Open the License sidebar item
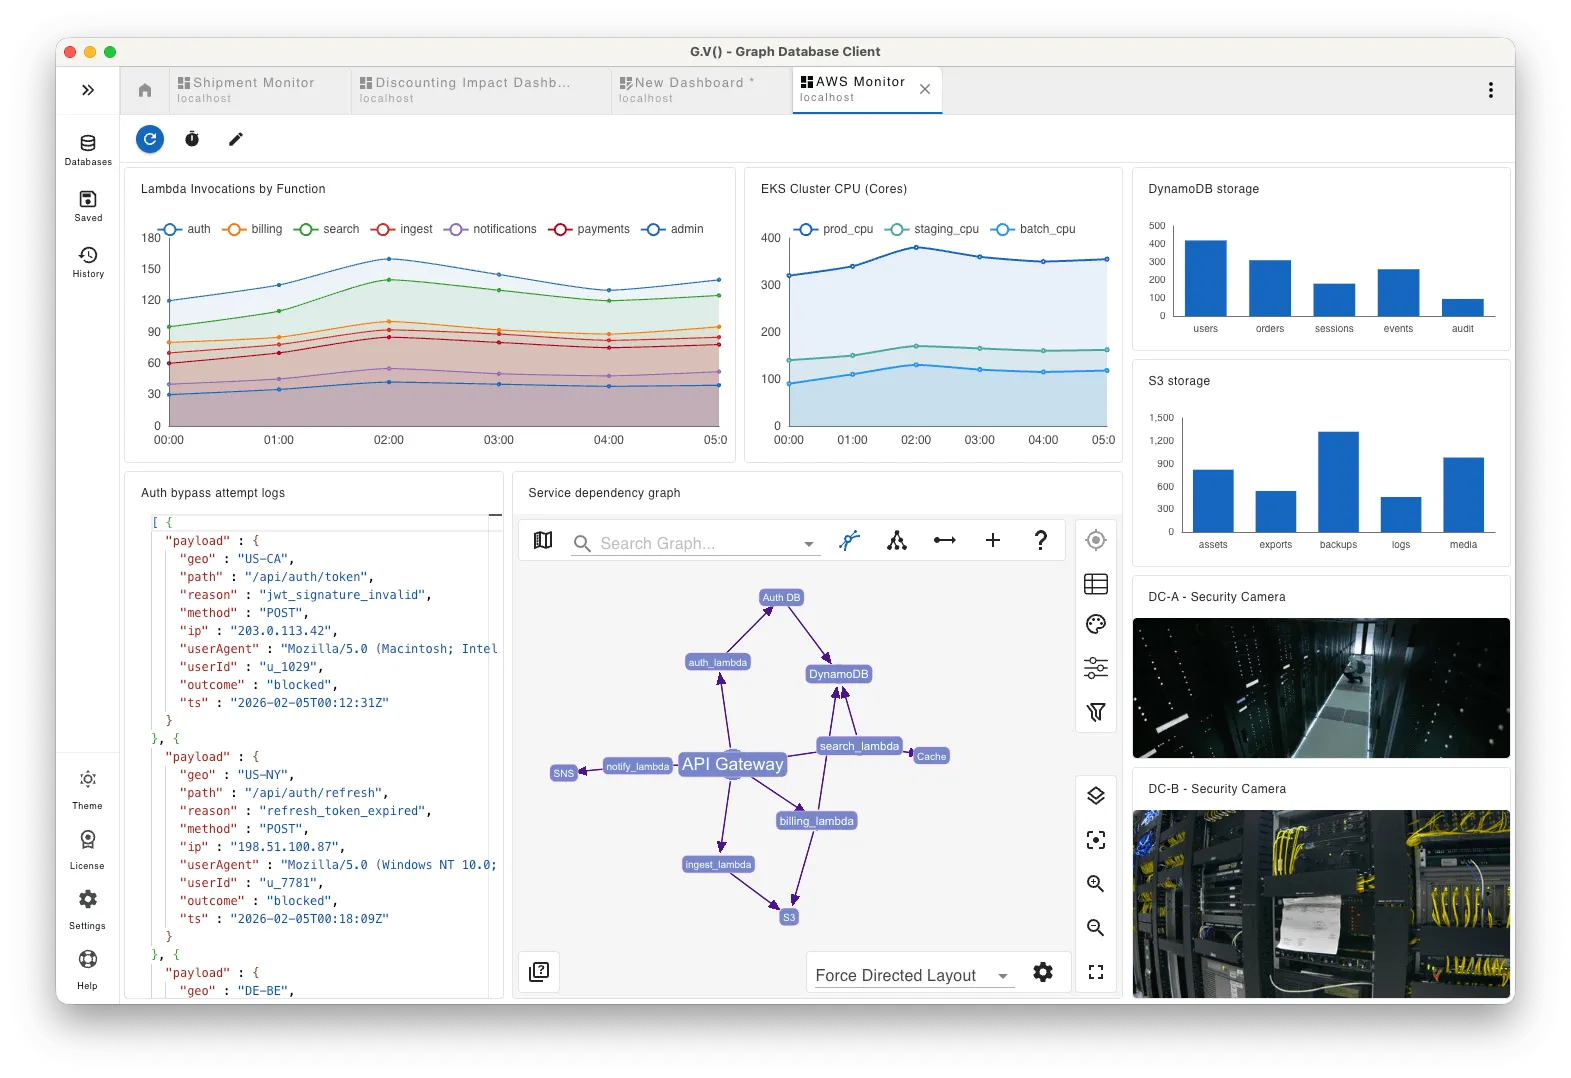Image resolution: width=1571 pixels, height=1078 pixels. coord(87,849)
